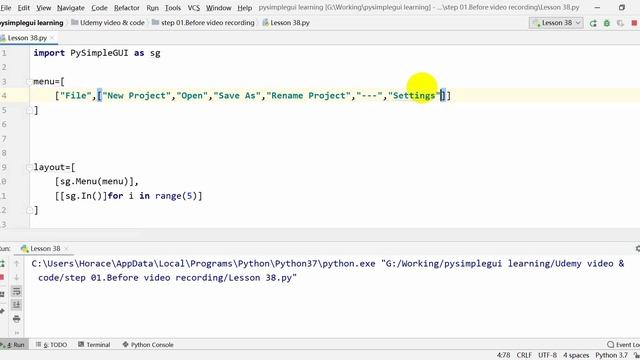Screen dimensions: 640x360
Task: Click the python.exe command path in console
Action: tap(203, 264)
